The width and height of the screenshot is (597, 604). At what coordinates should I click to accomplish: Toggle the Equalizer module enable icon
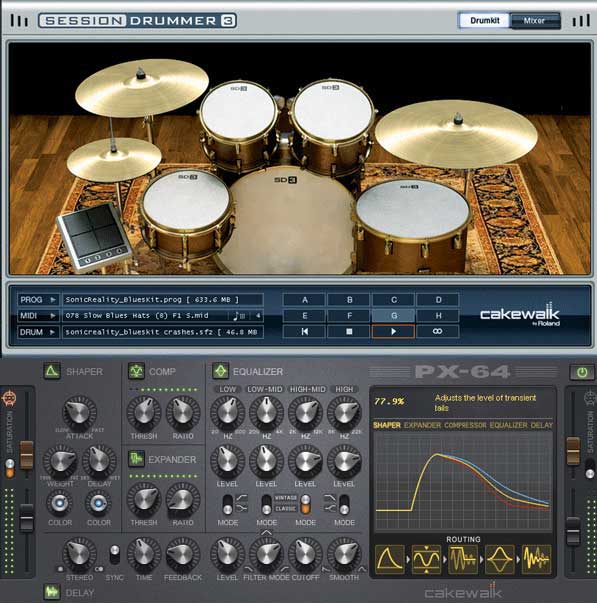click(220, 371)
